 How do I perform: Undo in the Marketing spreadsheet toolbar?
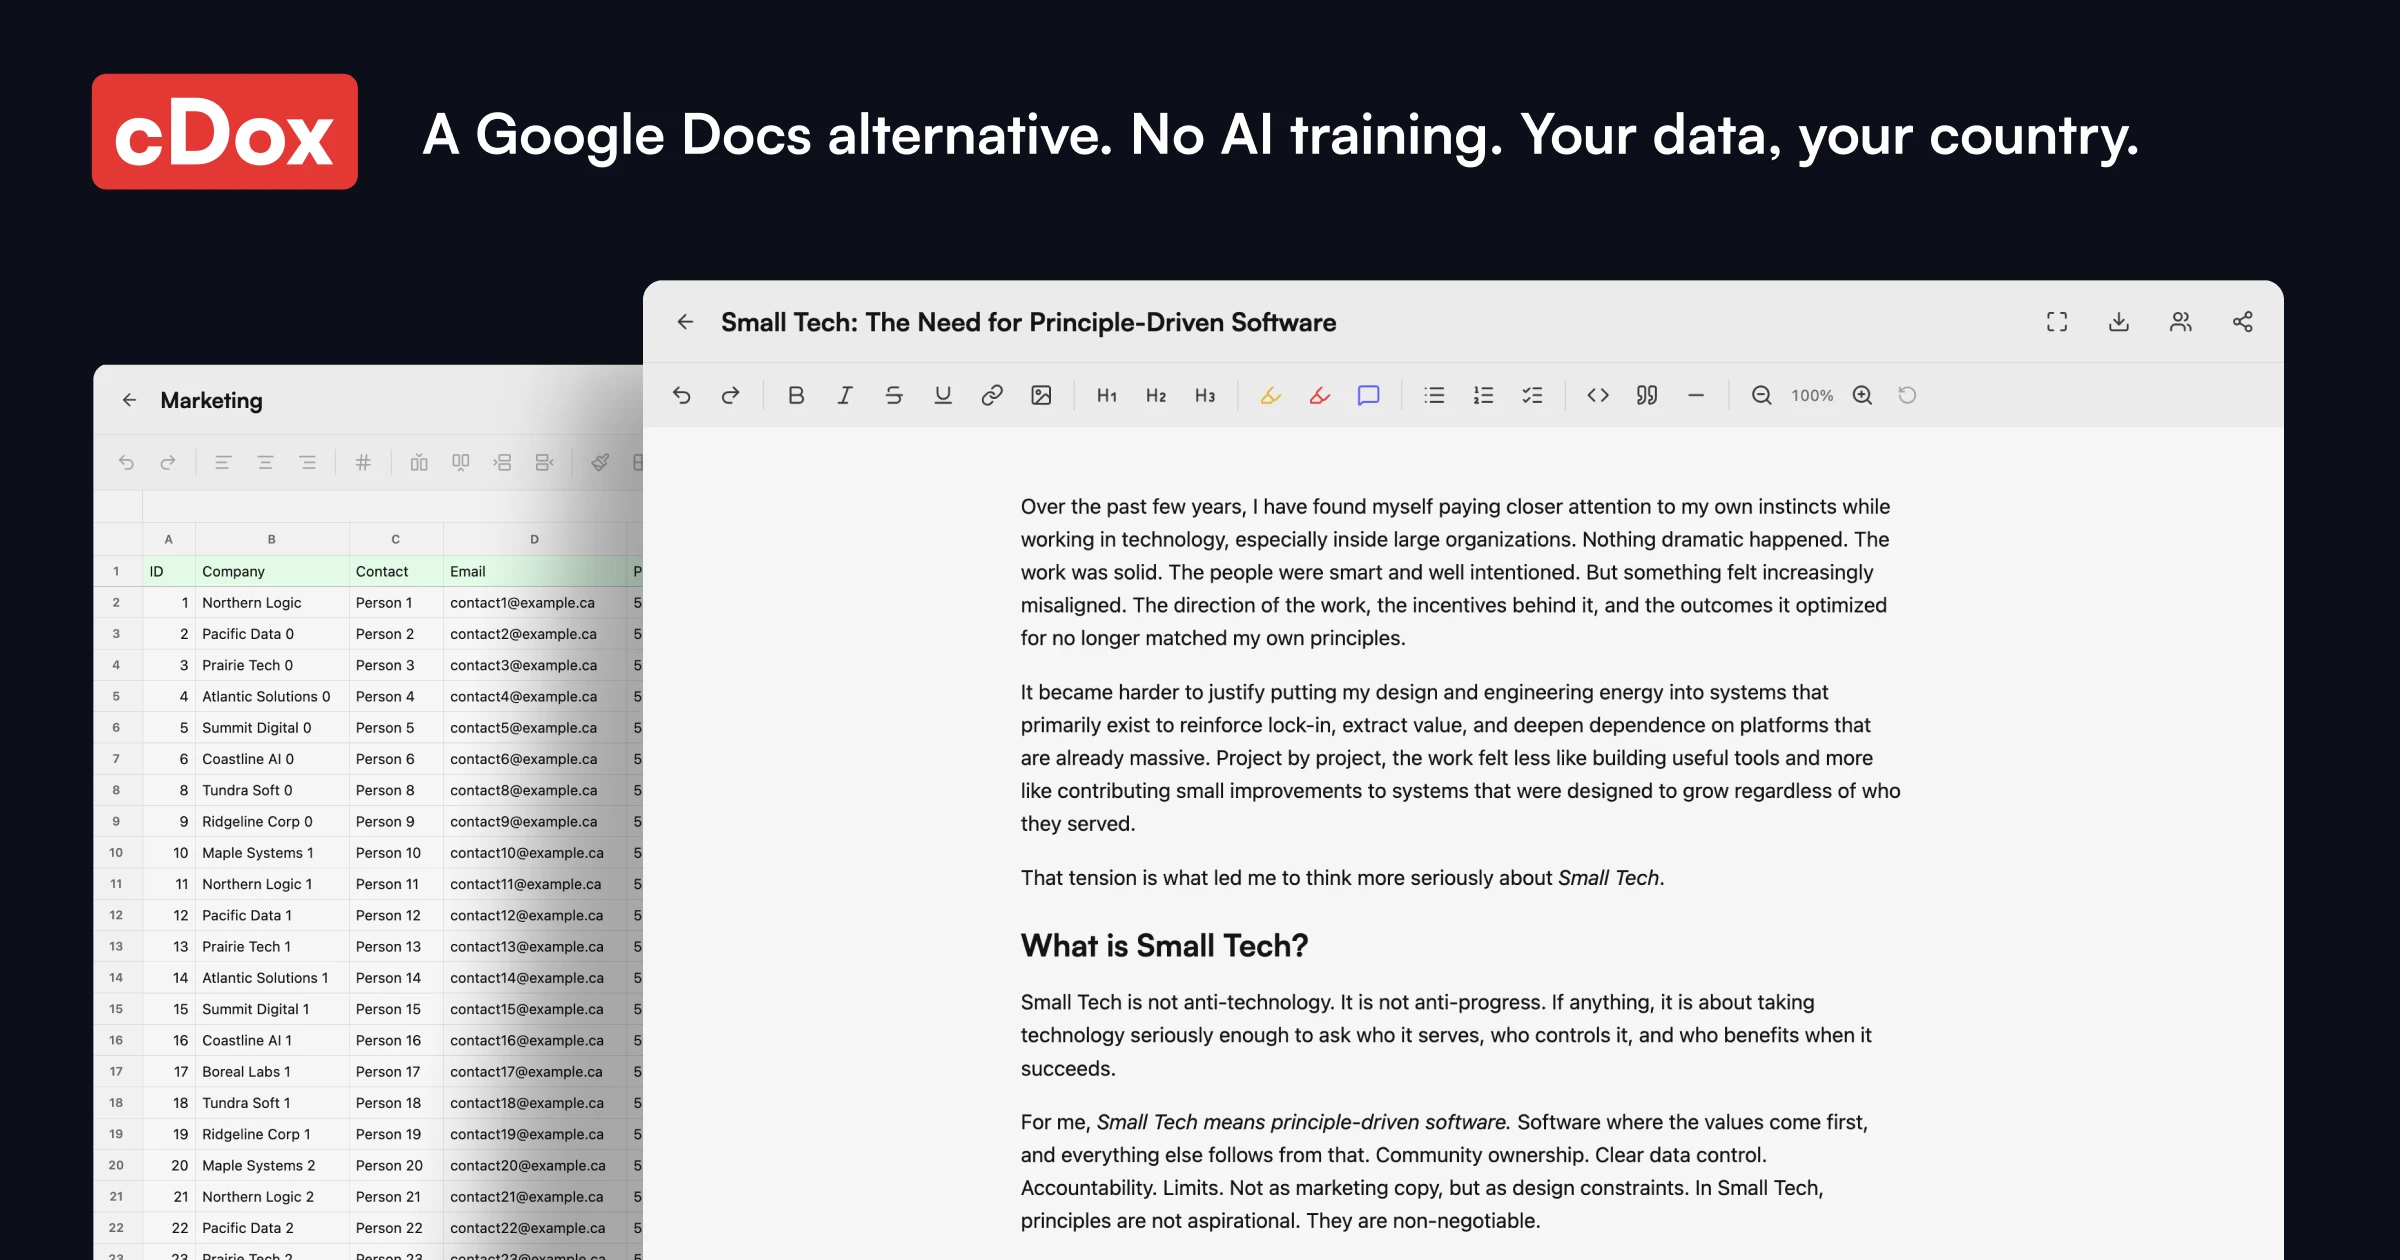pyautogui.click(x=126, y=462)
